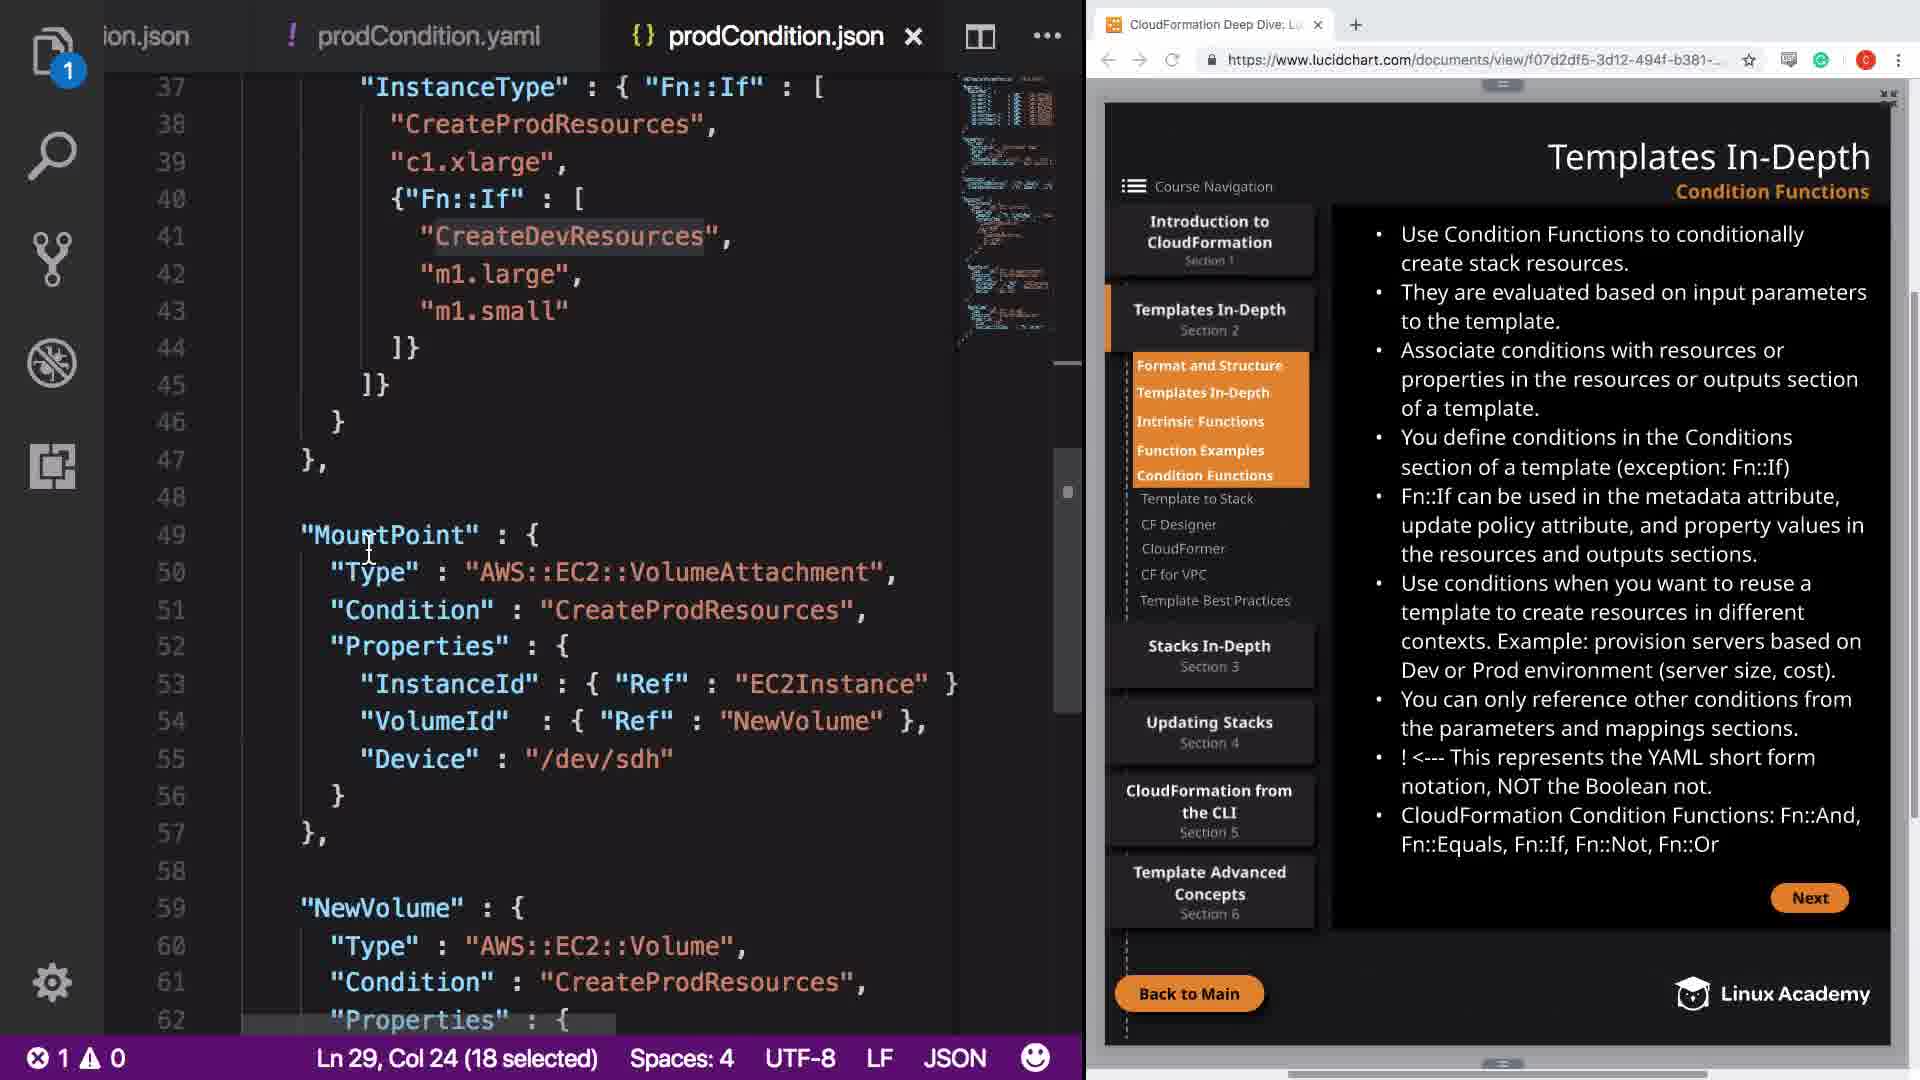Toggle Course Navigation hamburger menu
The image size is (1920, 1080).
[x=1133, y=186]
